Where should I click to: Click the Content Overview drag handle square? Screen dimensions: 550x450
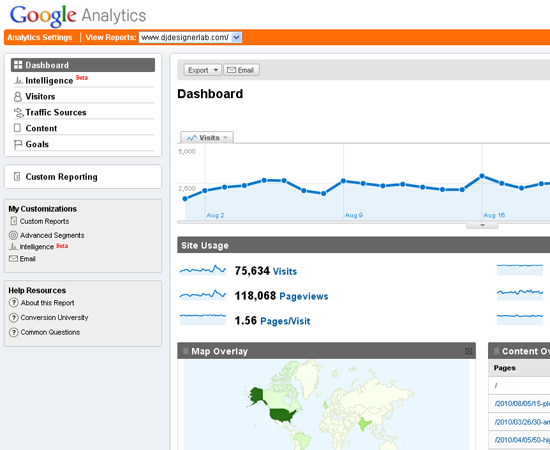tap(496, 351)
